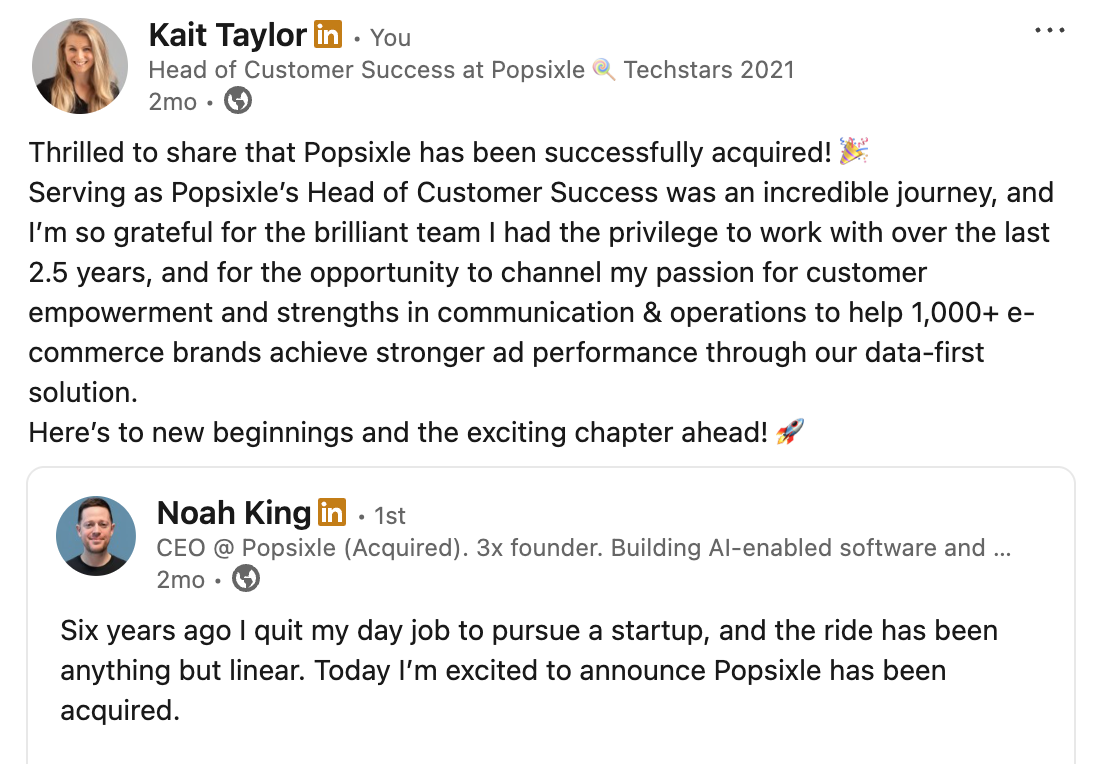Open the post options three-dot menu

1049,31
